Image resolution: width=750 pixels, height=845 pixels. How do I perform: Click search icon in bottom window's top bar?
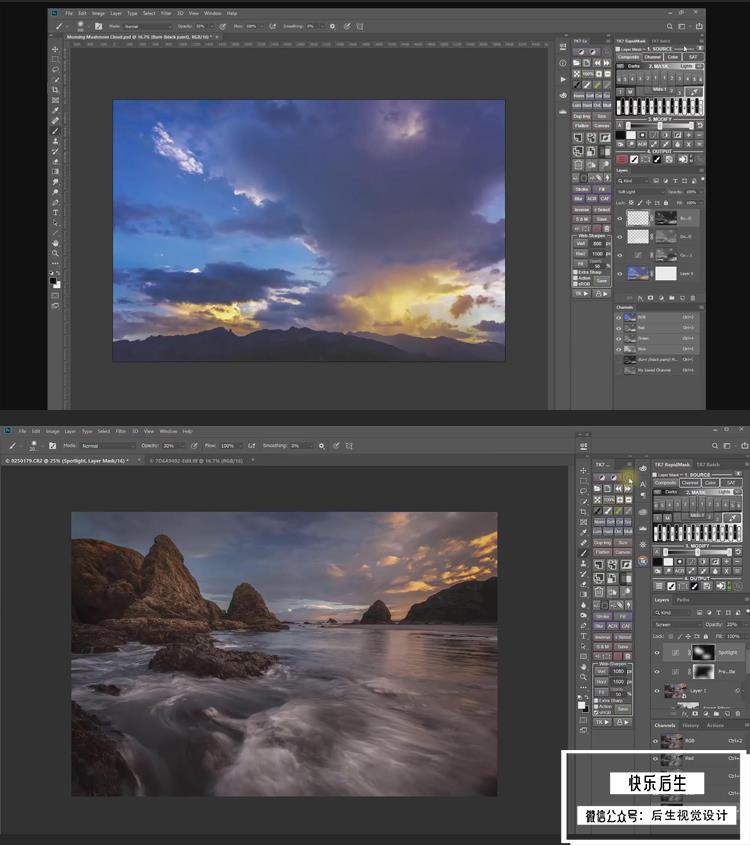click(715, 446)
